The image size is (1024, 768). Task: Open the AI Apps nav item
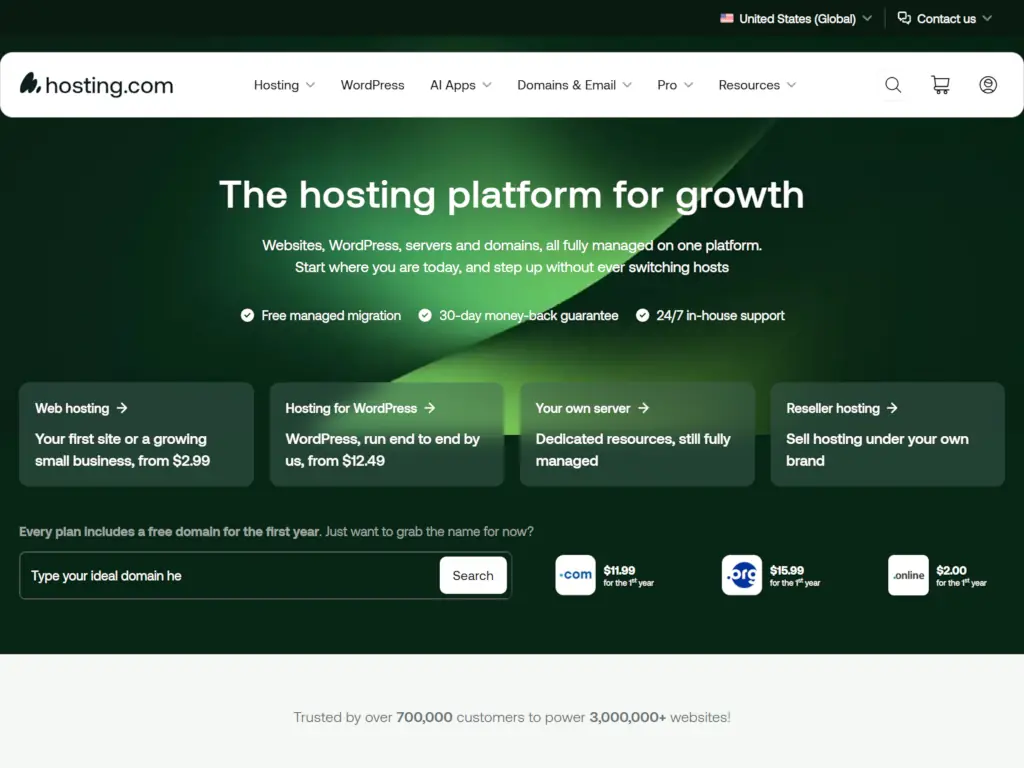point(453,85)
